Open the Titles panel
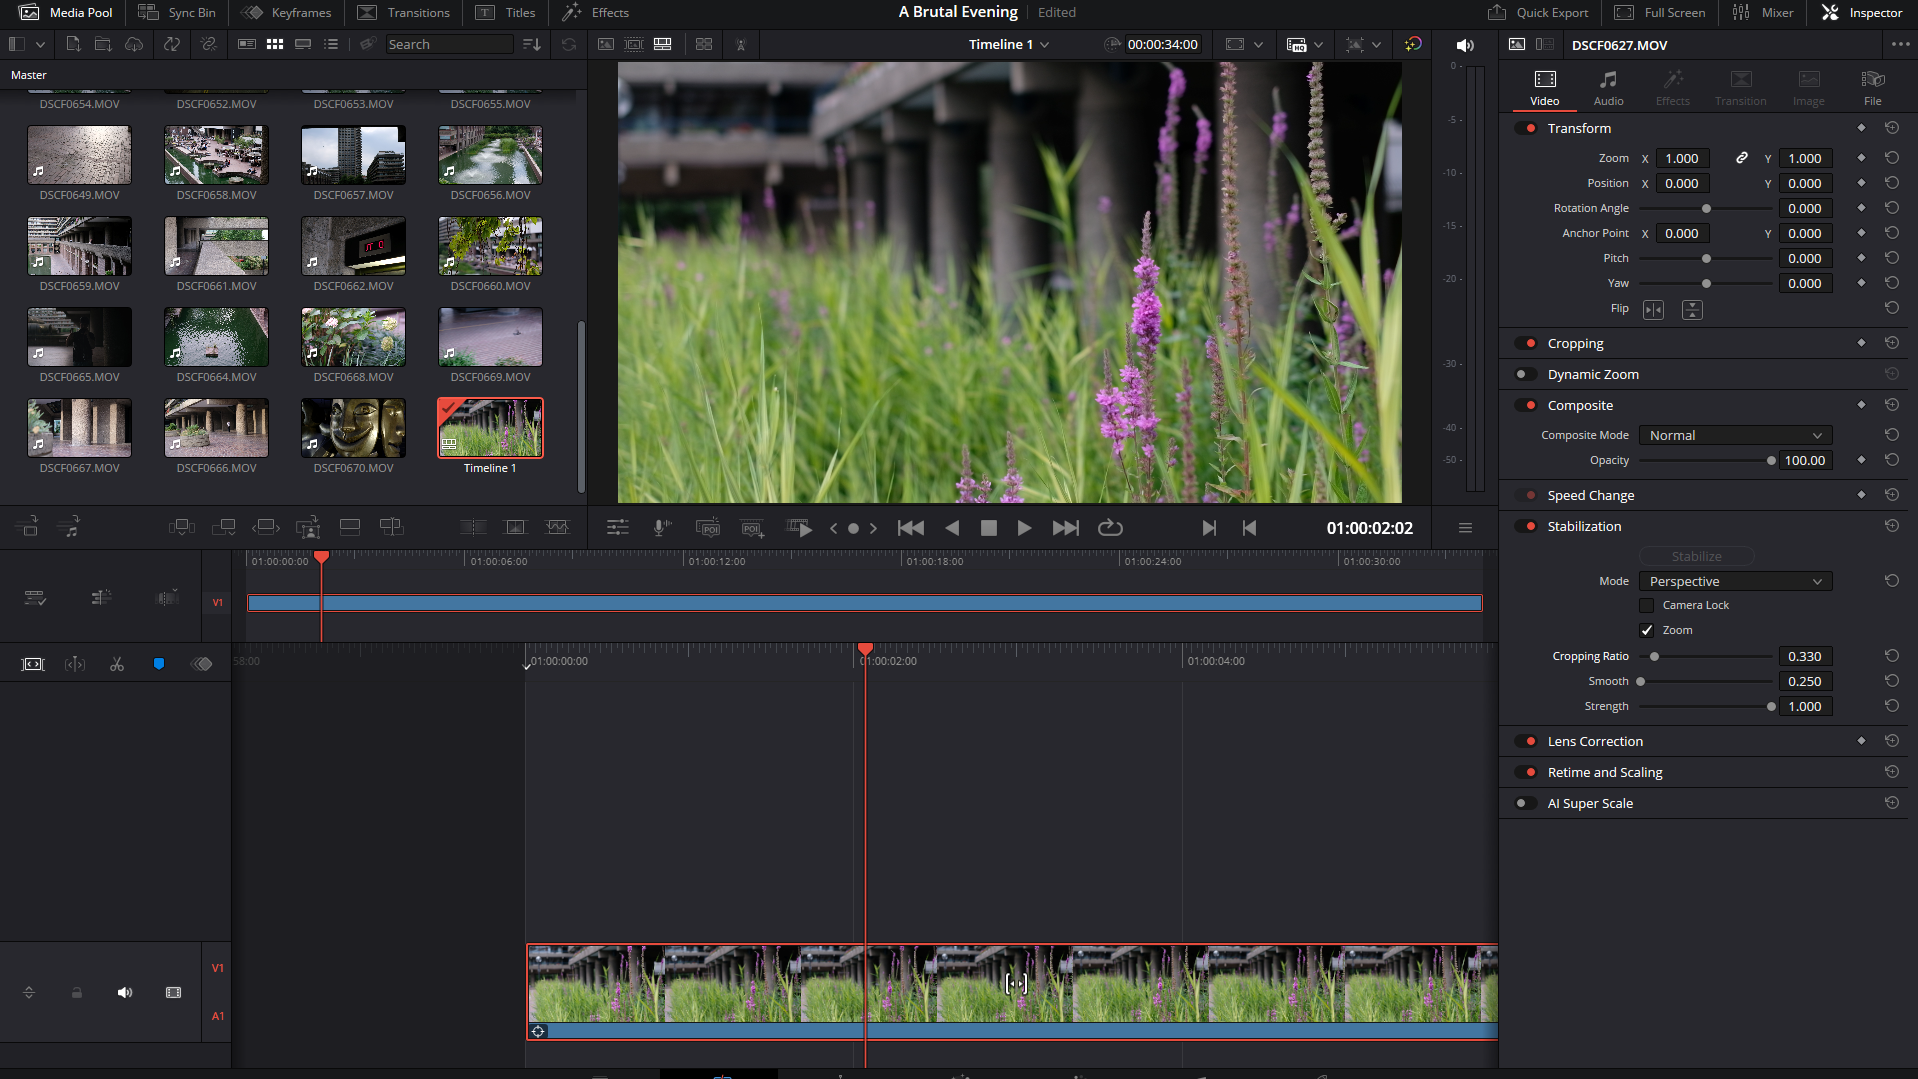 tap(505, 13)
